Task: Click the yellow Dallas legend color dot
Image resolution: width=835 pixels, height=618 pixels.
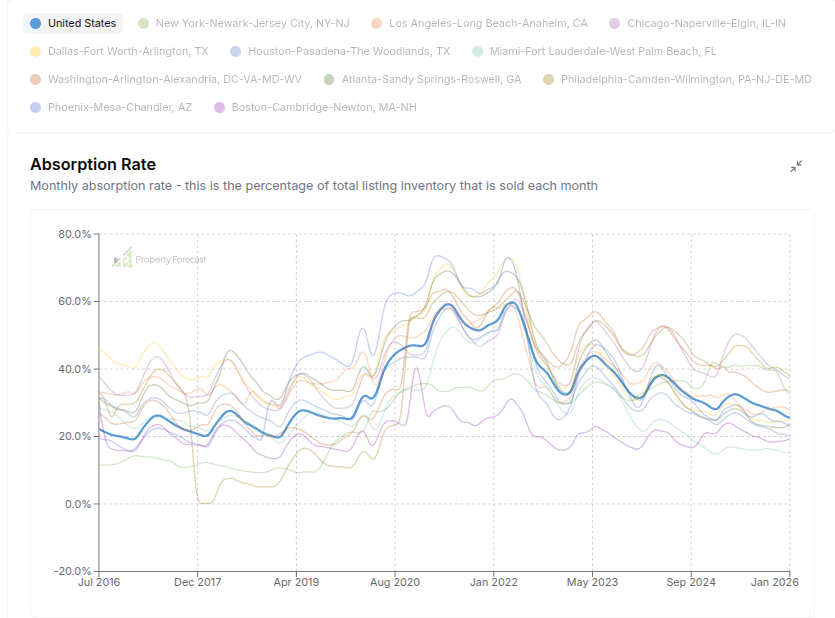Action: 36,52
